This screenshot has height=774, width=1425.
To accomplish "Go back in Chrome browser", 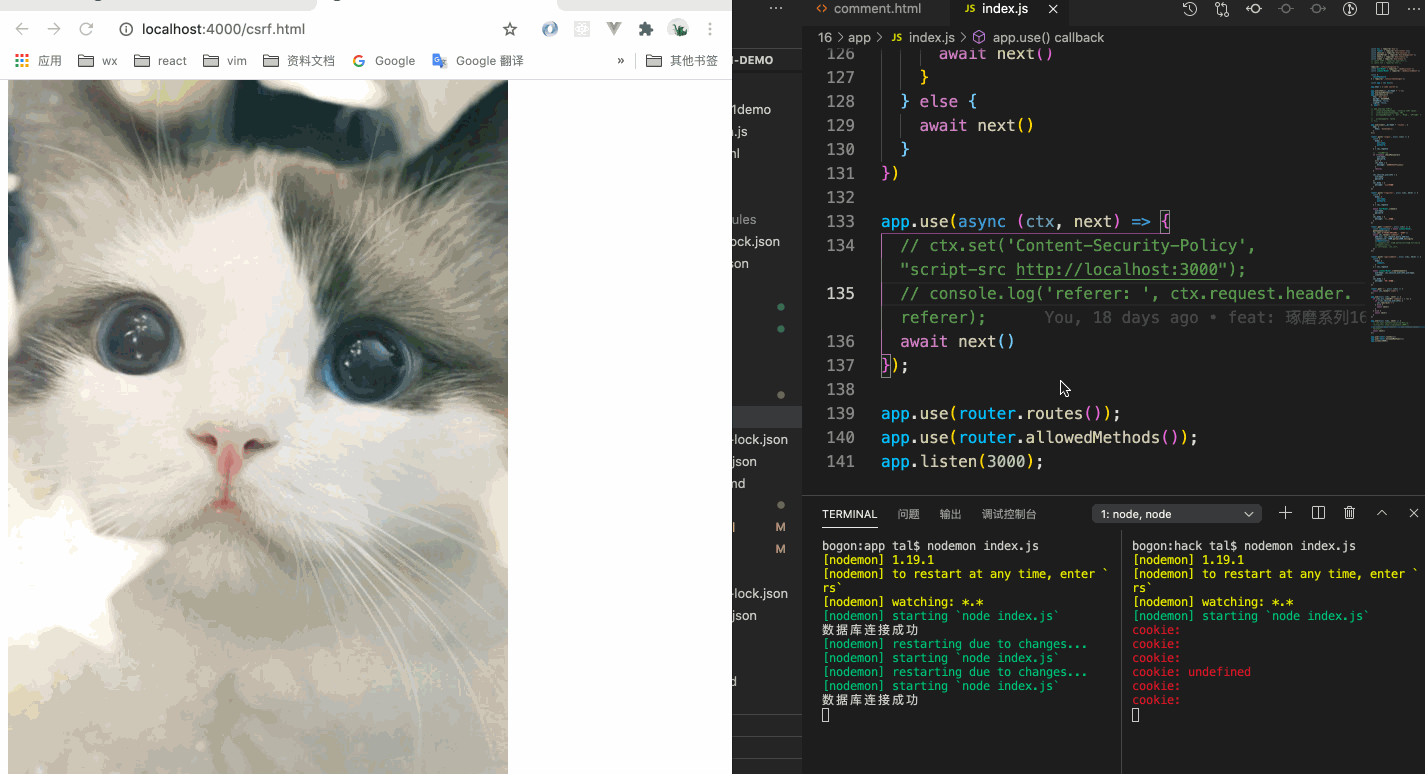I will tap(22, 29).
